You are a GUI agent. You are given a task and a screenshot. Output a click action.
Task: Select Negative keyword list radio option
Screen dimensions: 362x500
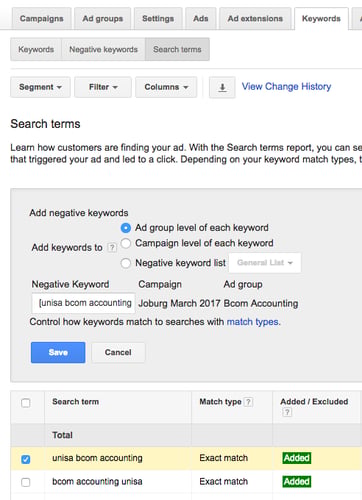point(126,263)
